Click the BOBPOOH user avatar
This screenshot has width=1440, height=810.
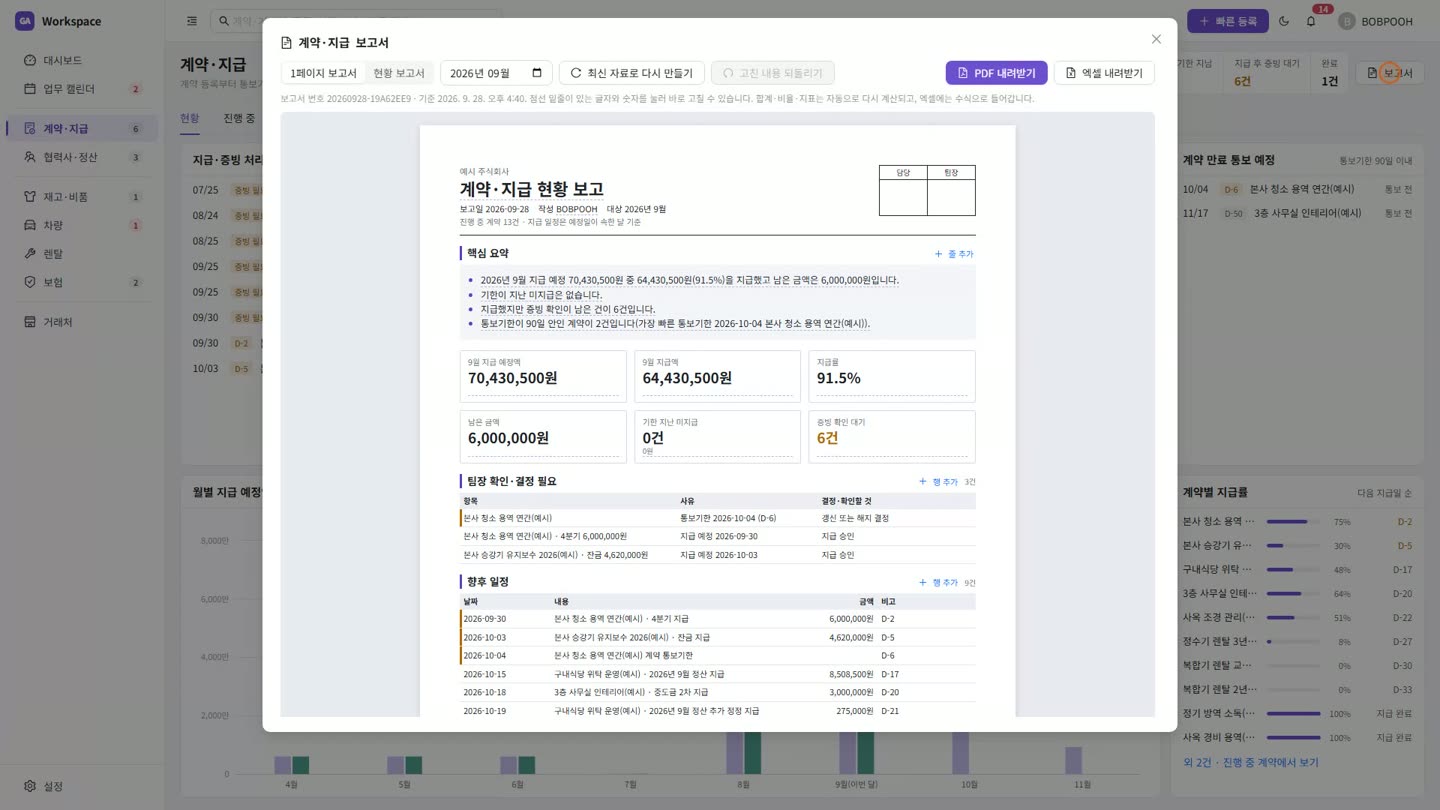pyautogui.click(x=1346, y=21)
